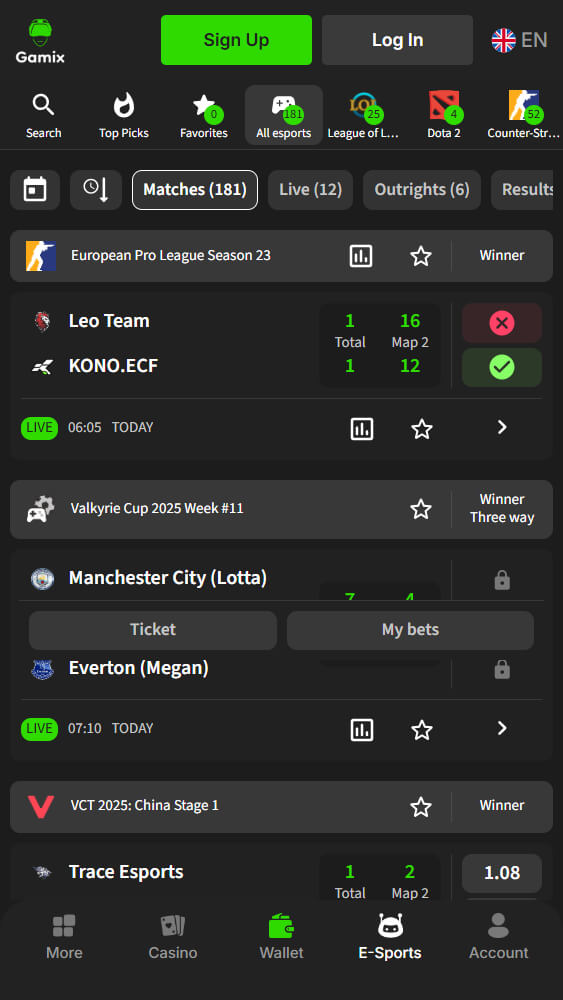Click time sort order icon
563x1000 pixels.
[x=96, y=190]
